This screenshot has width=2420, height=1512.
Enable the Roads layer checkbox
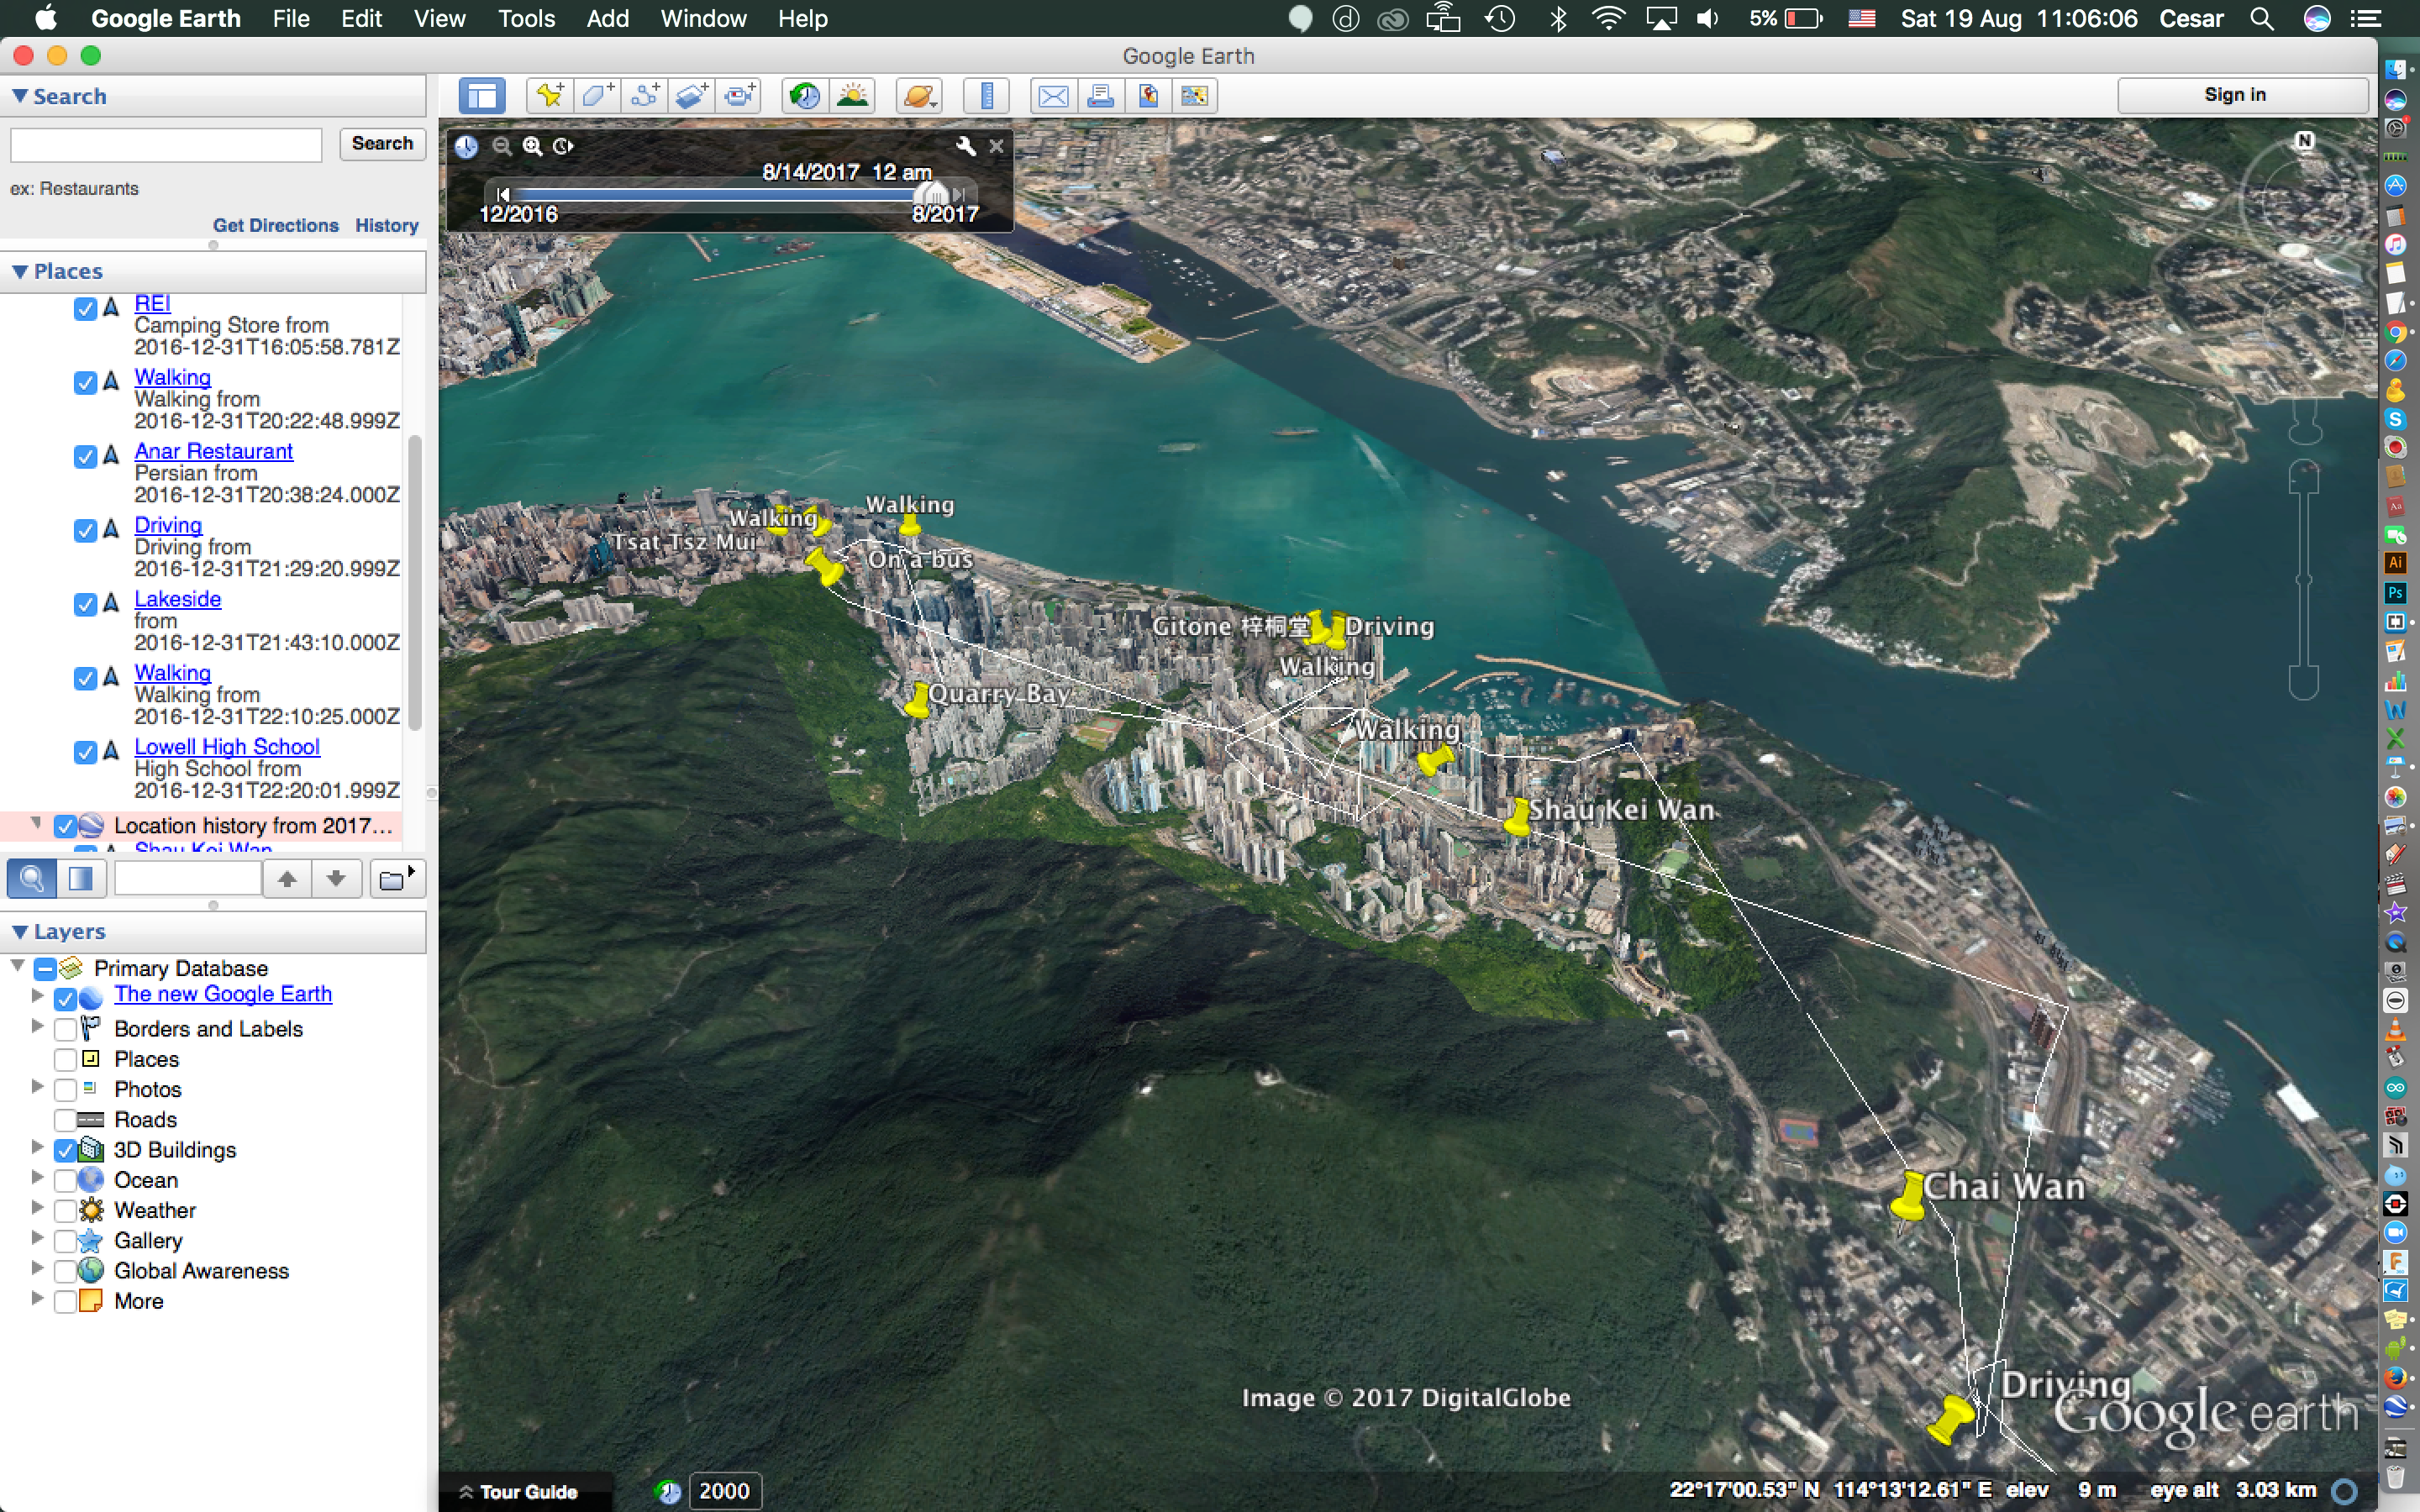[x=65, y=1120]
